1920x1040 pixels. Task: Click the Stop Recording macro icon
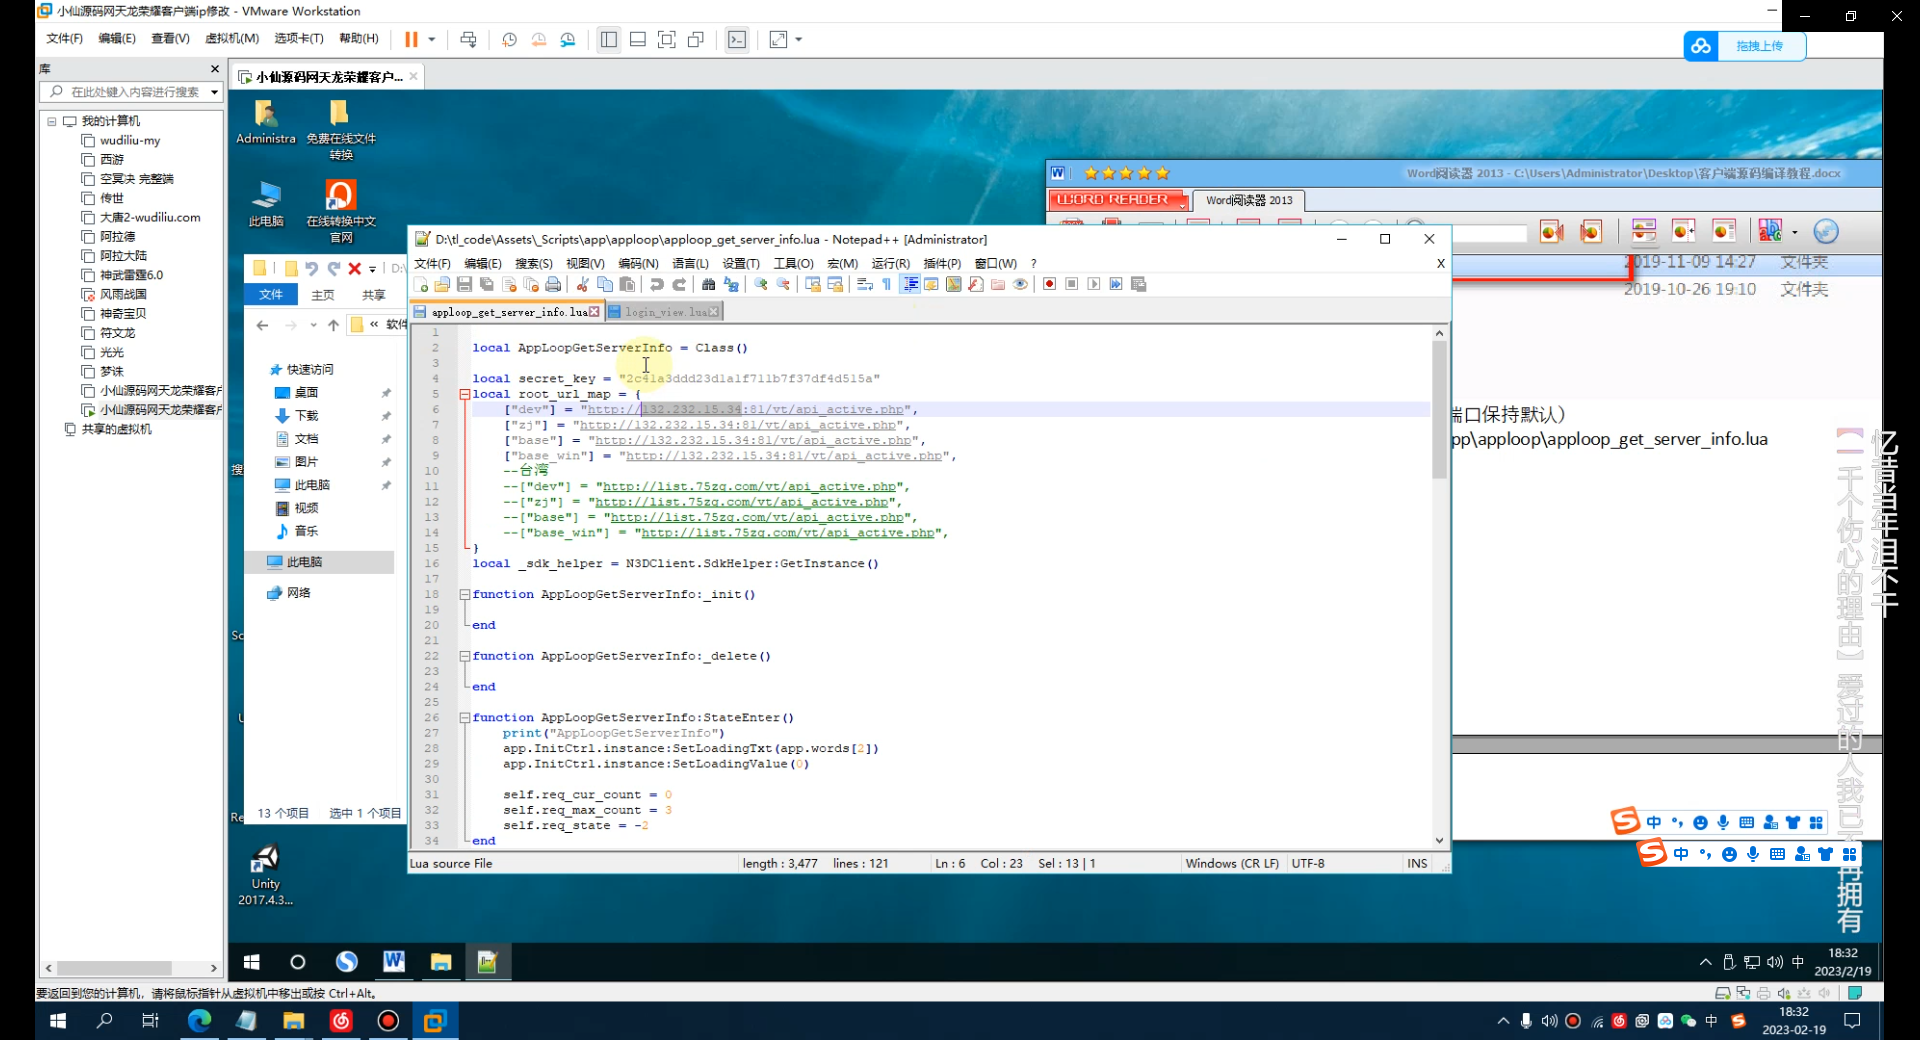pyautogui.click(x=1072, y=285)
